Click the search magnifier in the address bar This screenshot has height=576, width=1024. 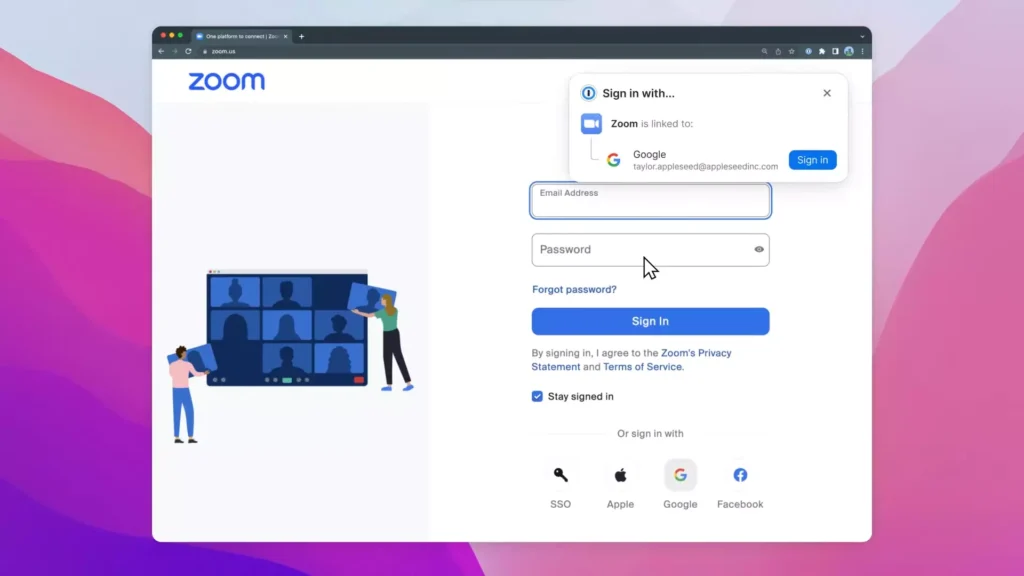[x=764, y=51]
